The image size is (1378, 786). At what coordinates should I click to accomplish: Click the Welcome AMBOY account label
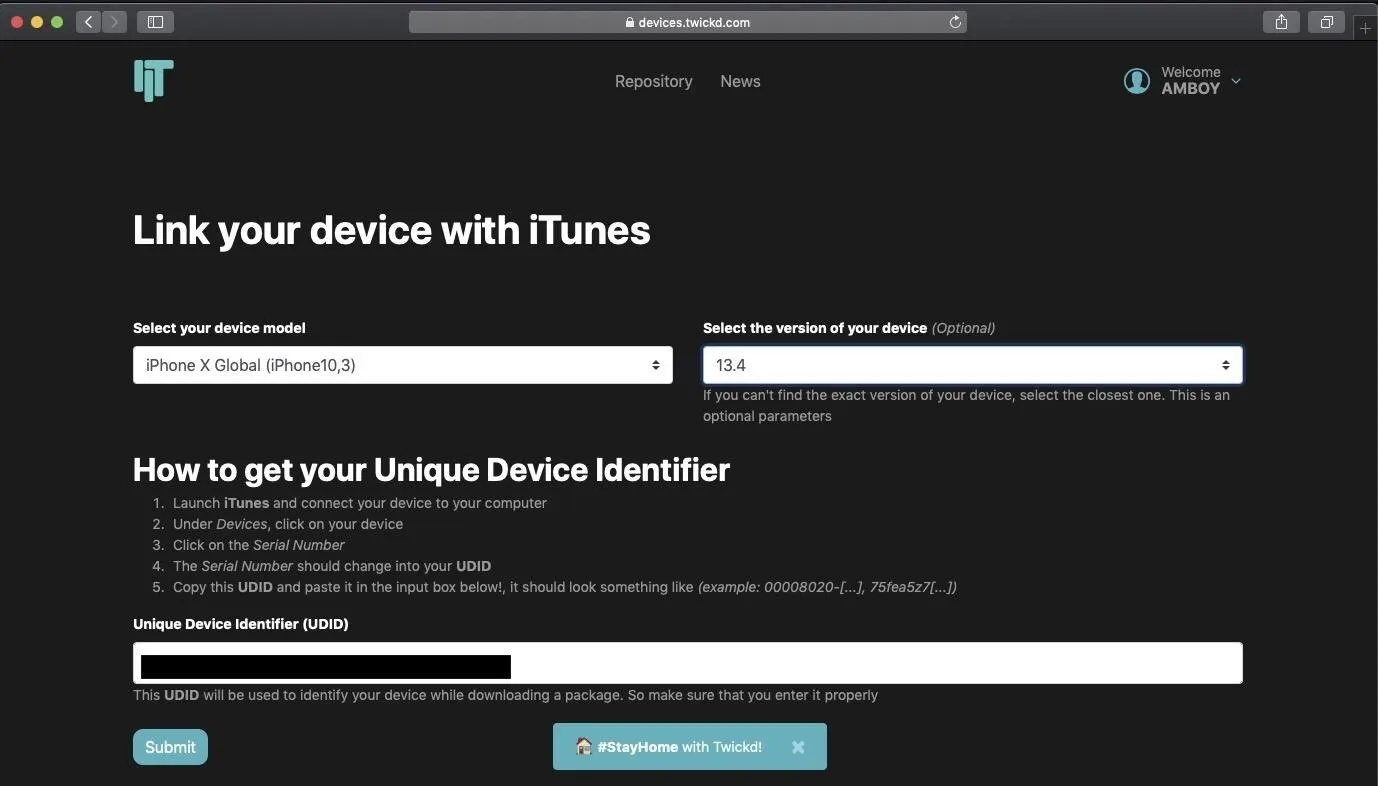click(1190, 80)
